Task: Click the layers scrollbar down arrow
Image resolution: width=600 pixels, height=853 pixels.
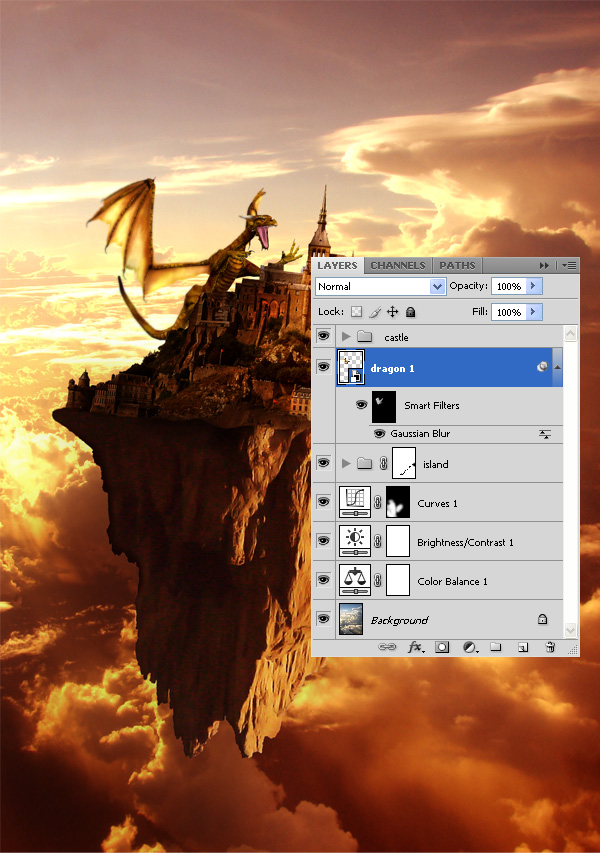Action: pos(570,630)
